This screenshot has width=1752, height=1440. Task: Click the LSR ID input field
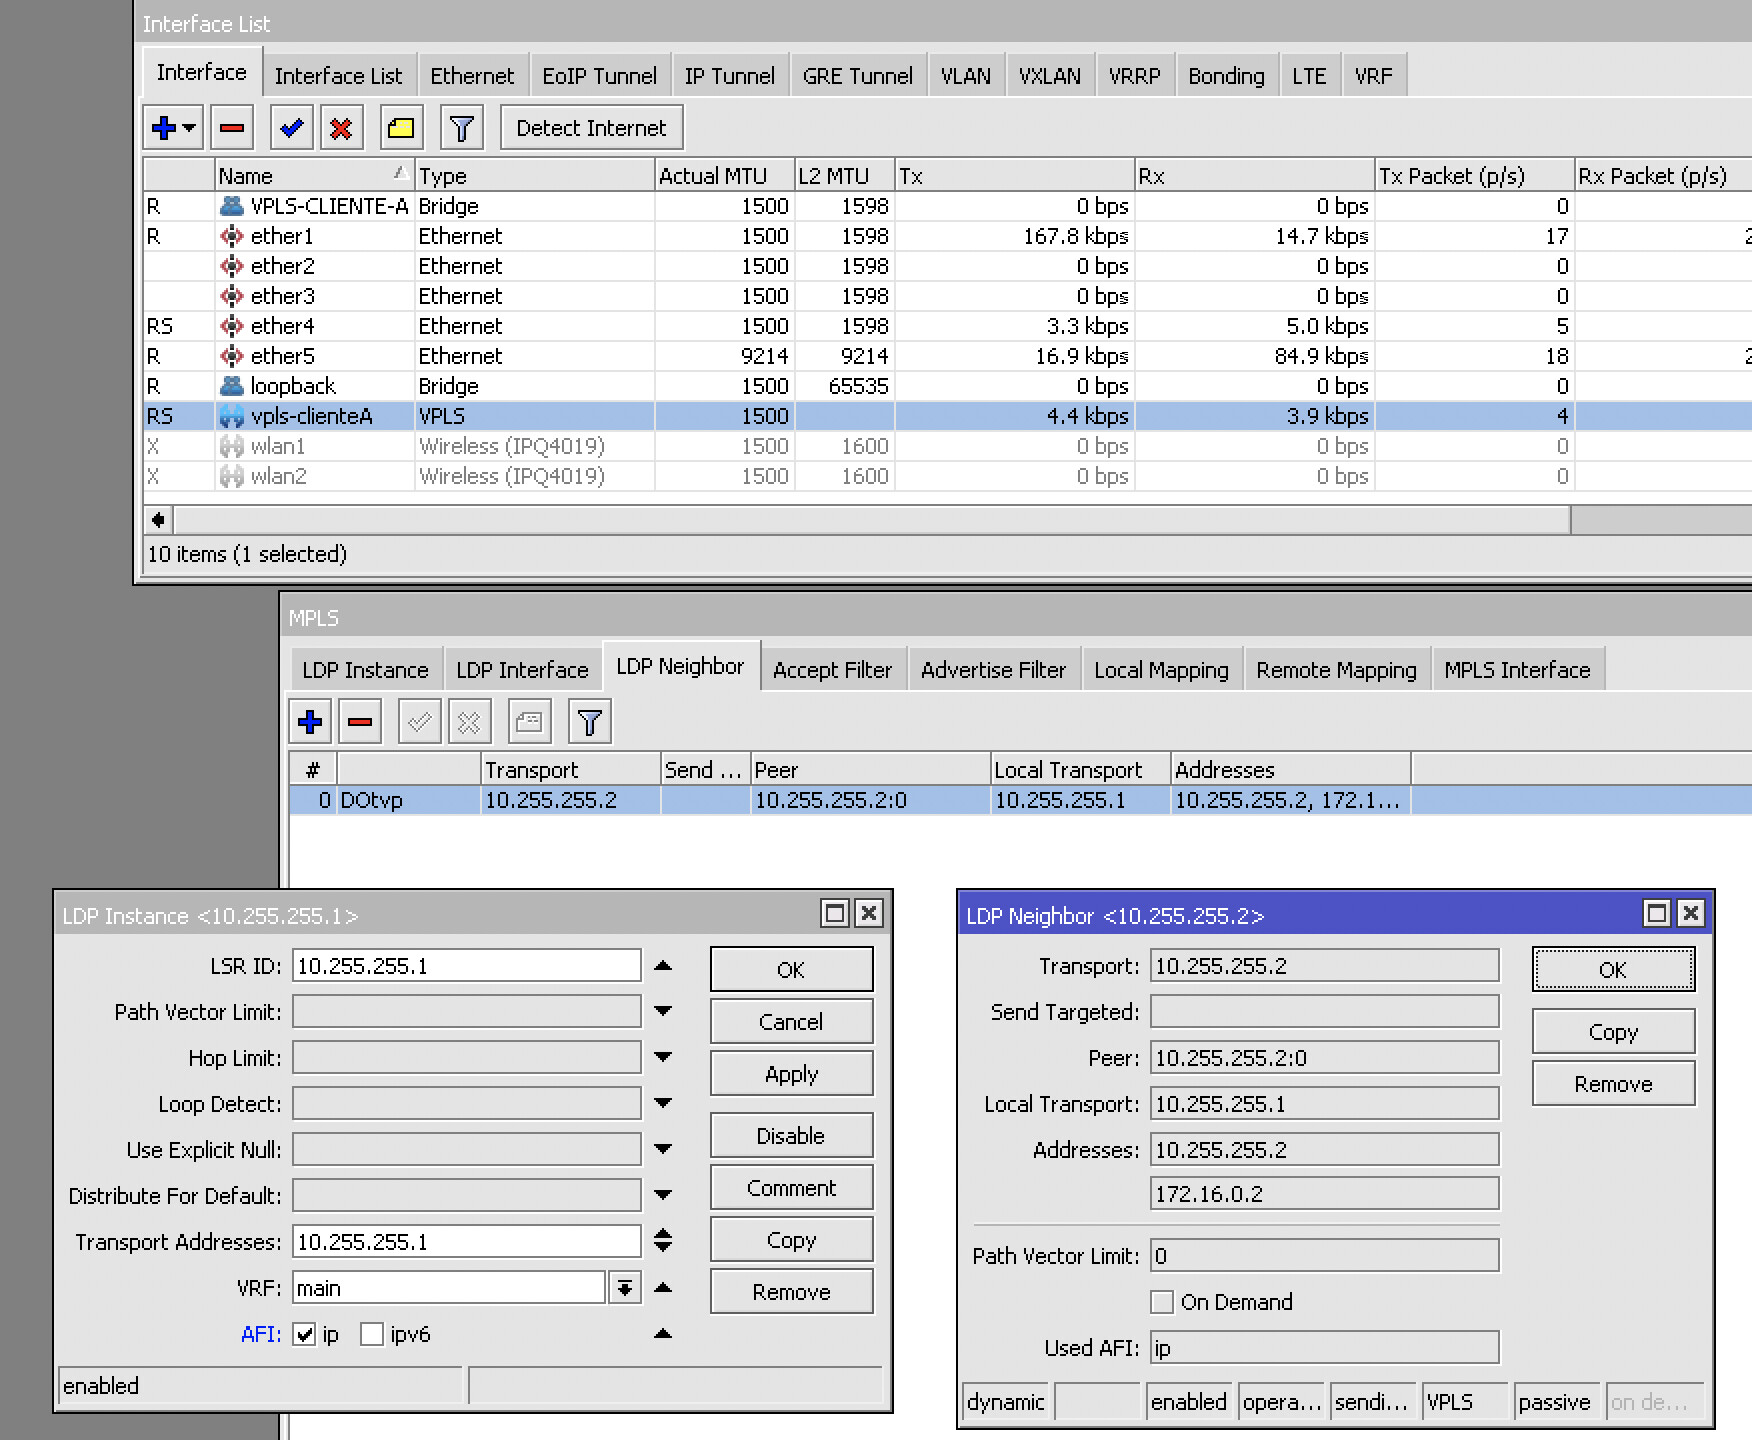point(466,966)
